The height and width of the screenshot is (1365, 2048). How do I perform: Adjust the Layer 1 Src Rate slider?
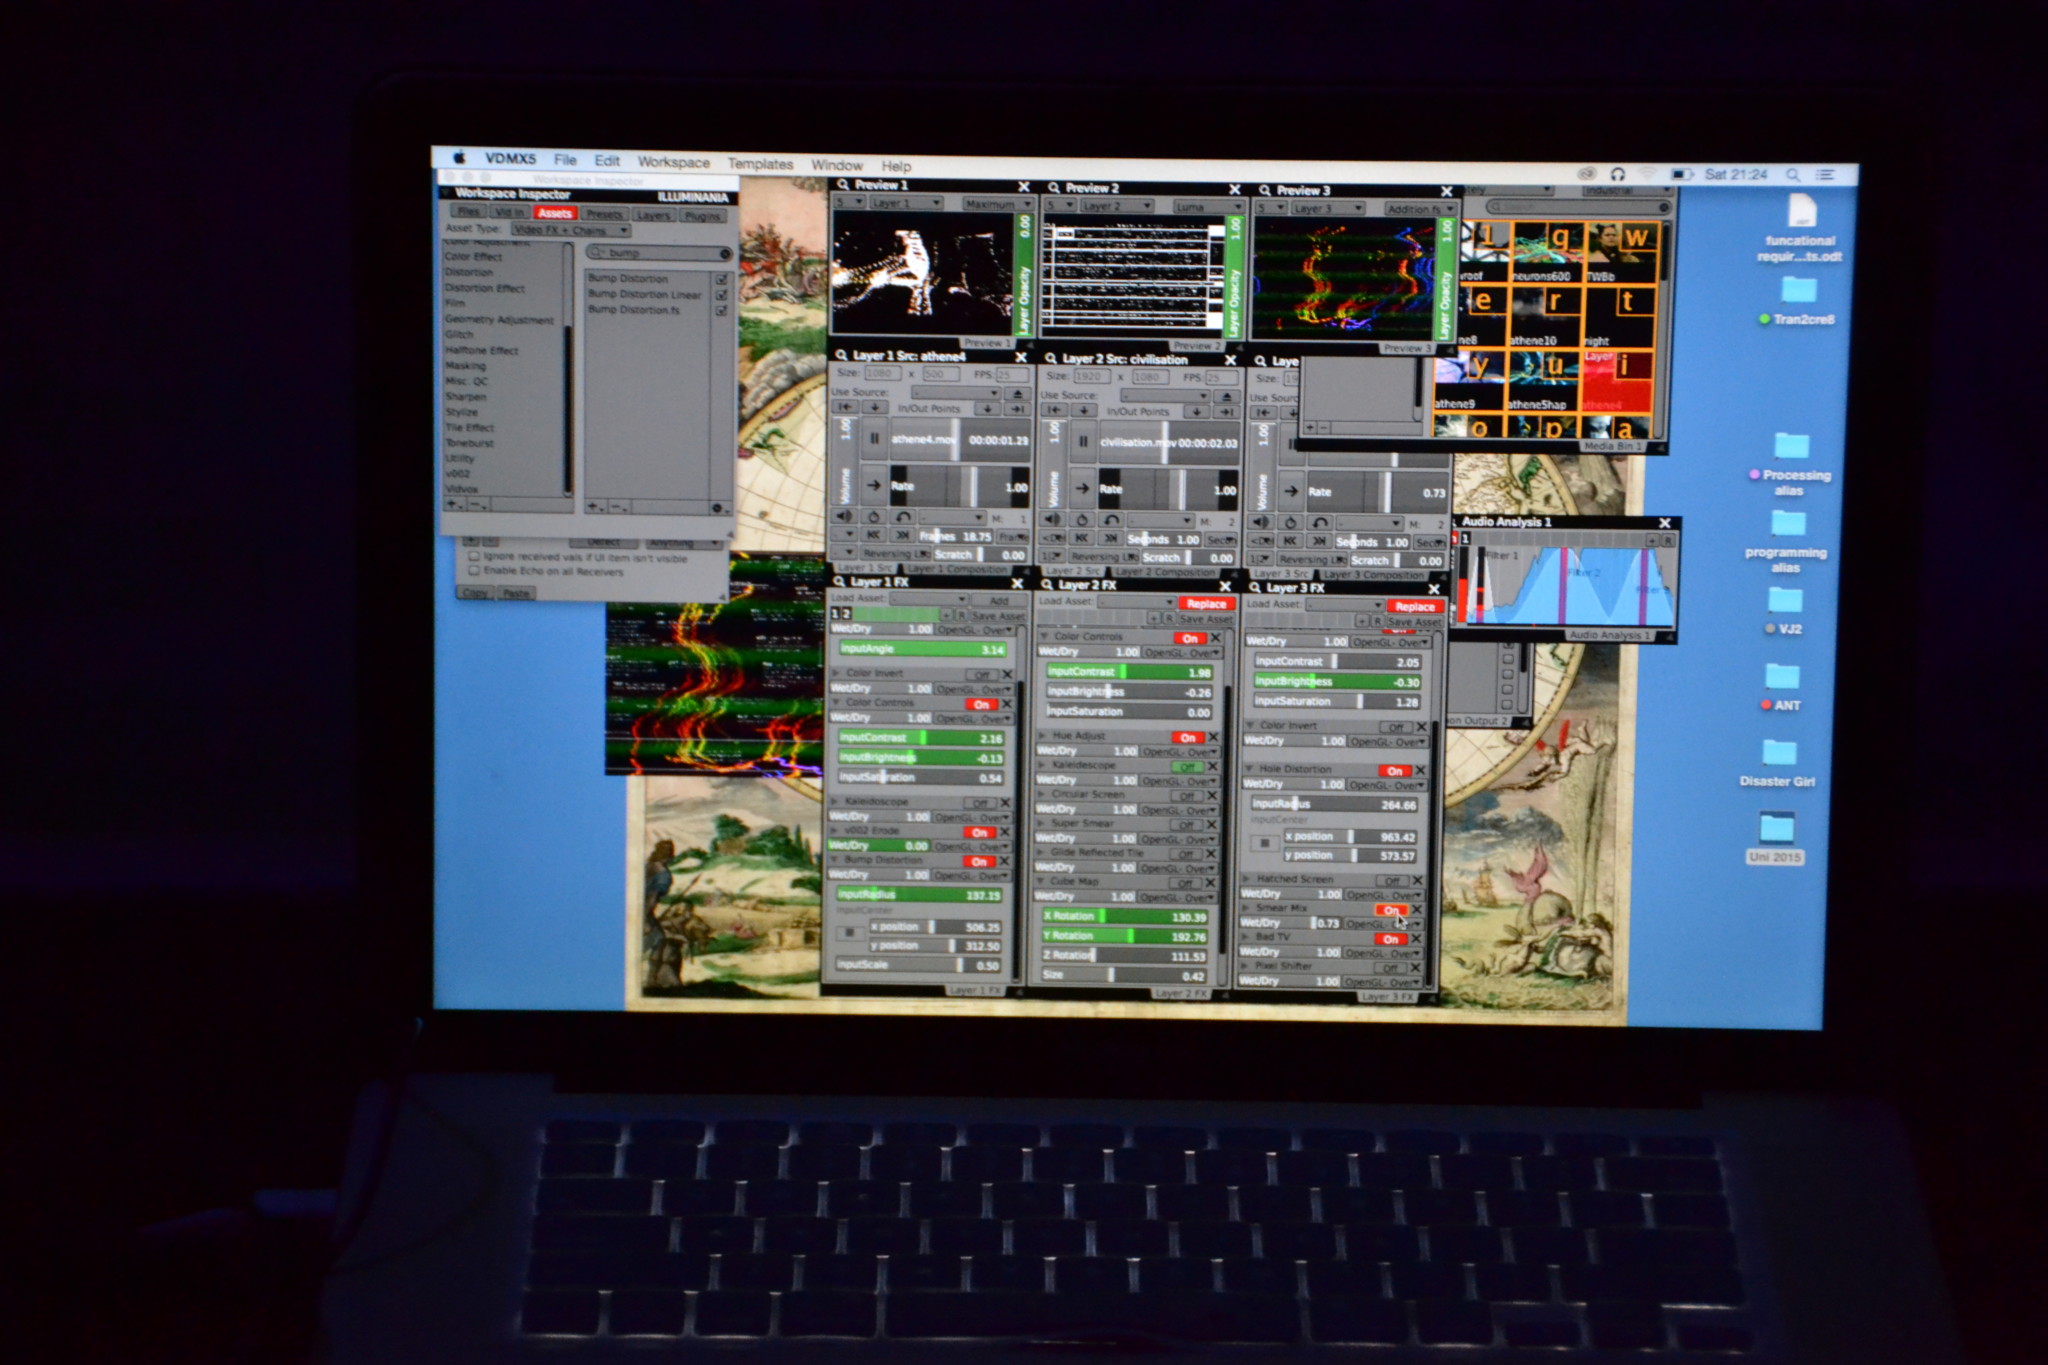[960, 487]
